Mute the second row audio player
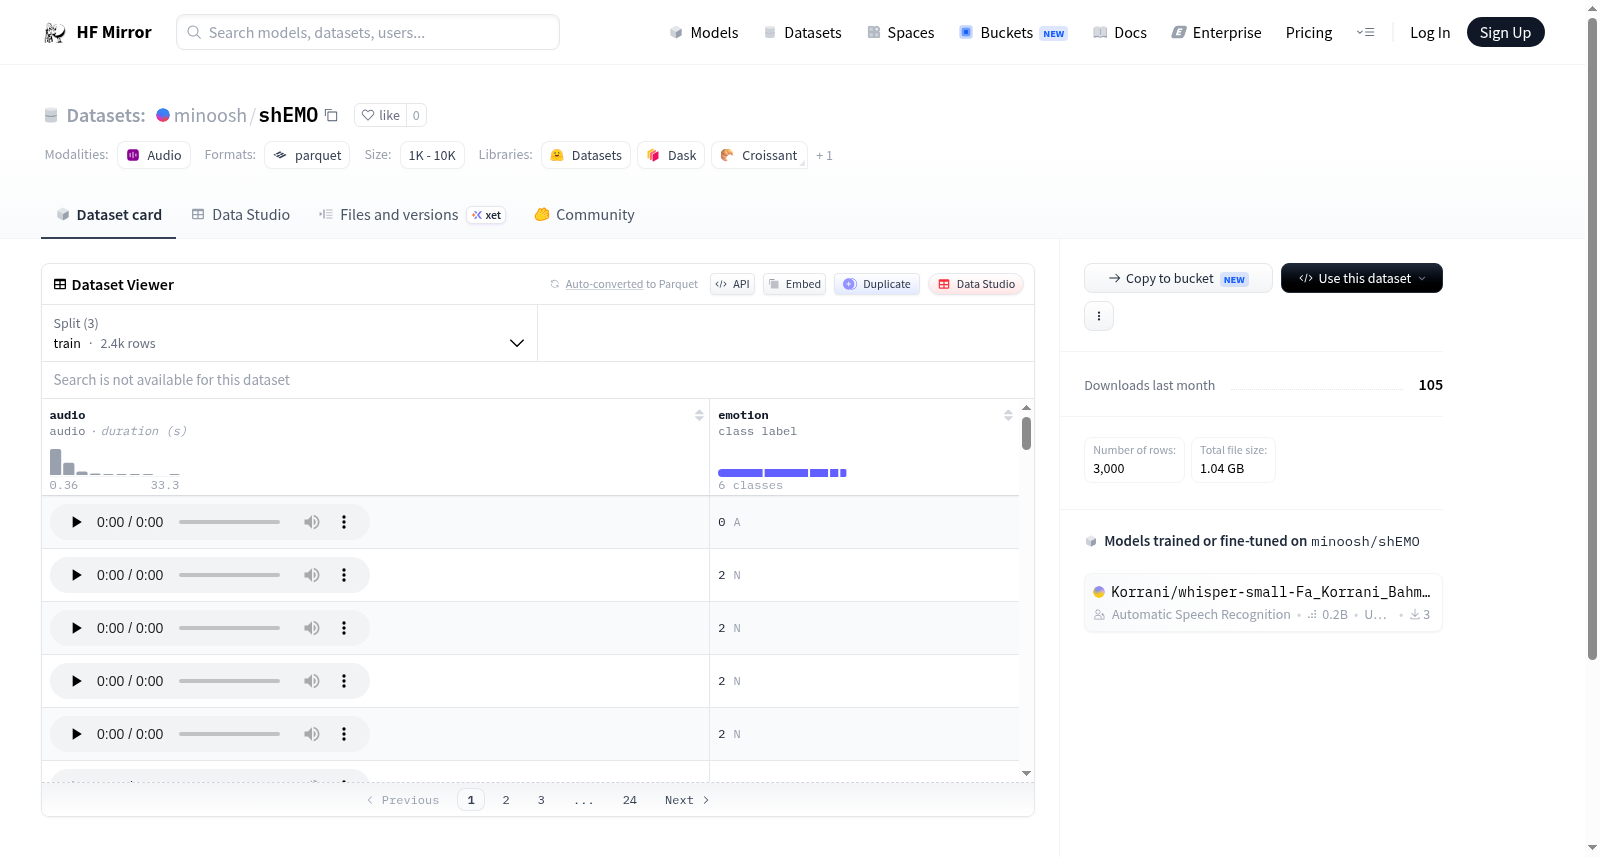1600x857 pixels. (x=312, y=575)
